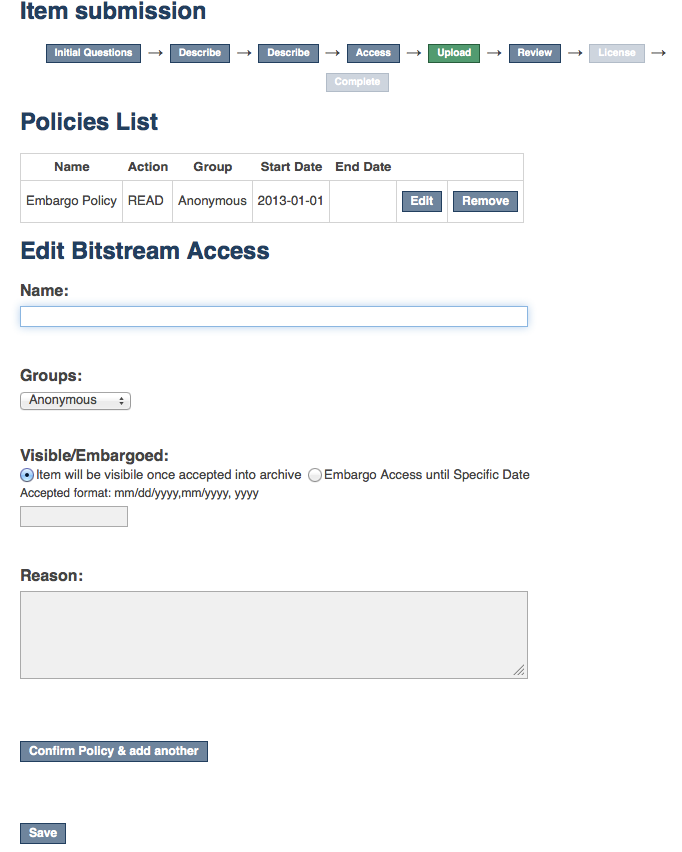Viewport: 682px width, 852px height.
Task: Click the embargo date input box
Action: point(74,517)
